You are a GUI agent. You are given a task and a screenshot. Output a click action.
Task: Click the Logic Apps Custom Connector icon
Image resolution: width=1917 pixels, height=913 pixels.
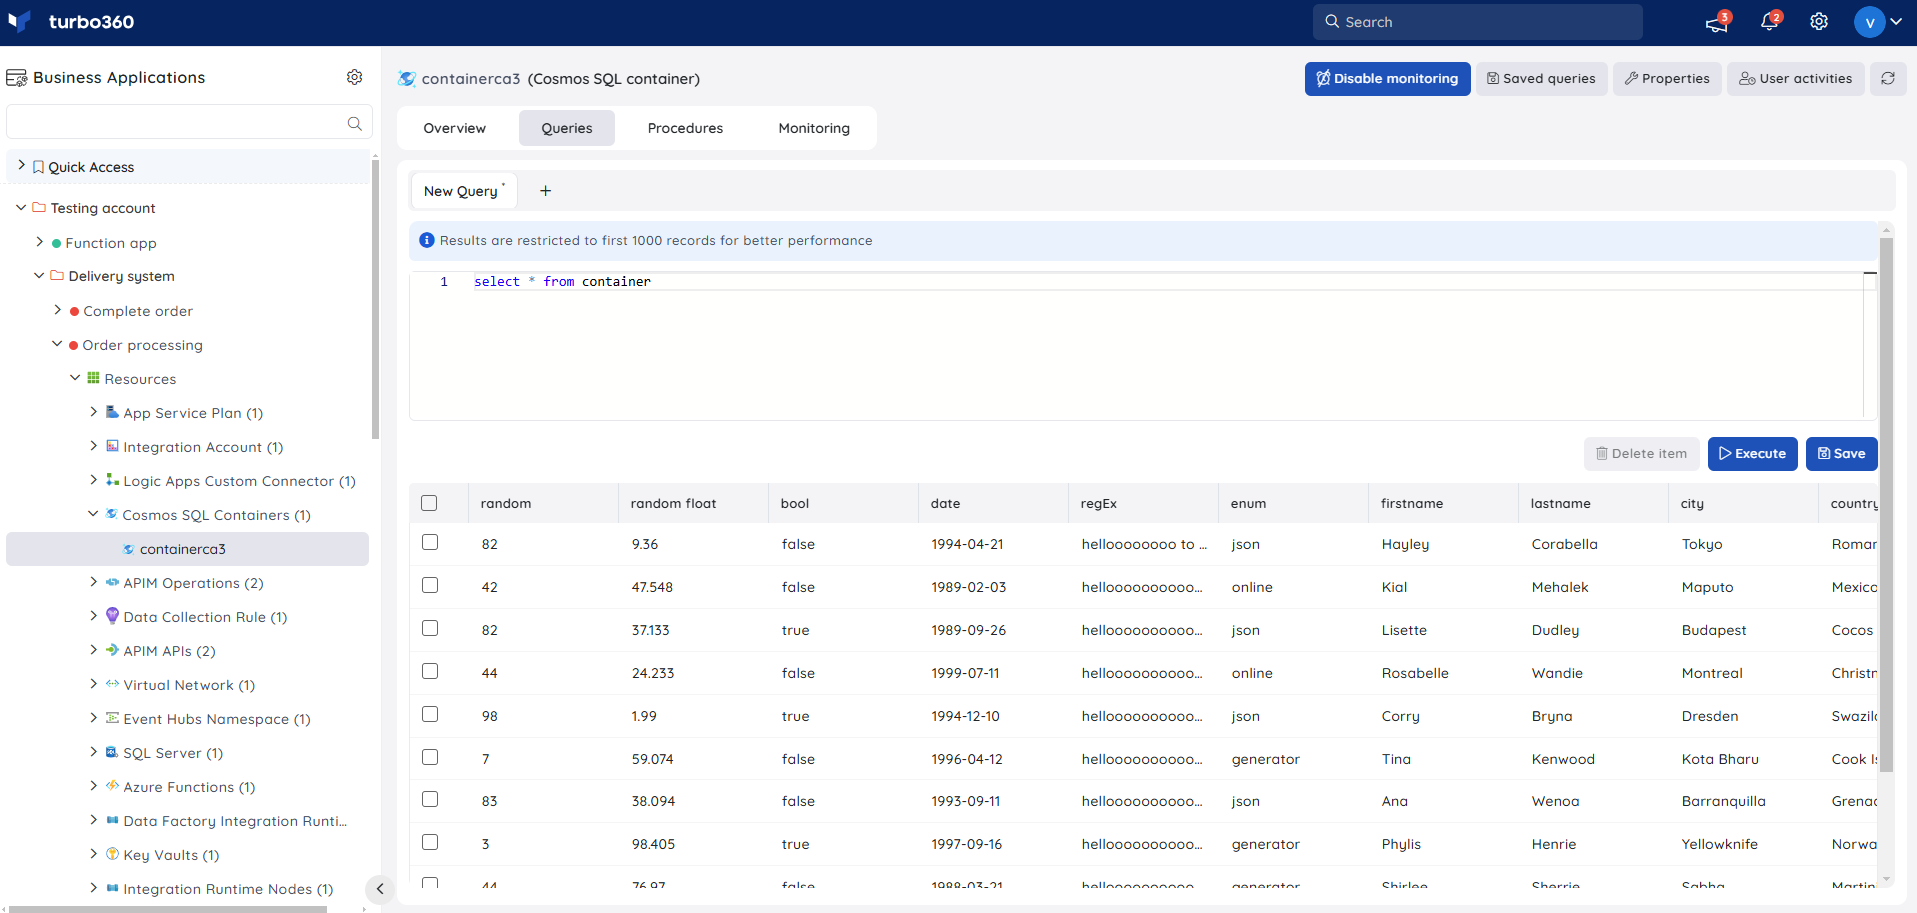coord(112,480)
